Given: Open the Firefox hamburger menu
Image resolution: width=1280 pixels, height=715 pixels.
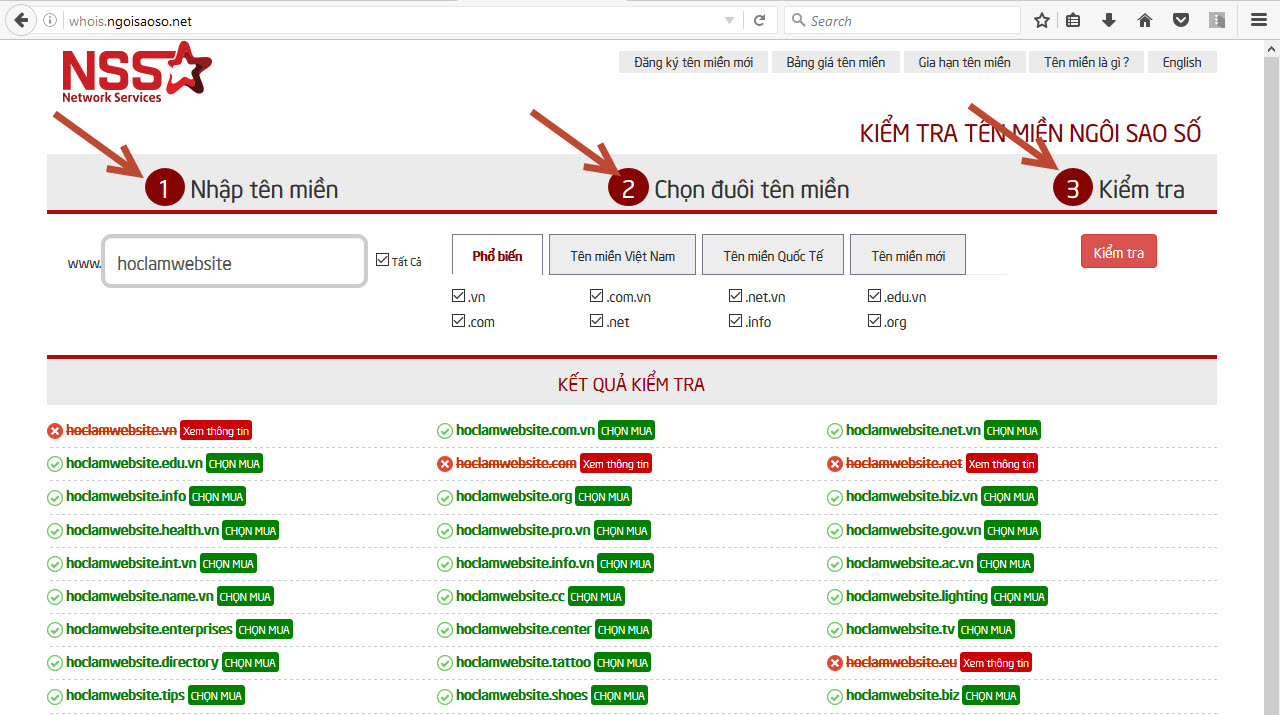Looking at the screenshot, I should click(1258, 20).
